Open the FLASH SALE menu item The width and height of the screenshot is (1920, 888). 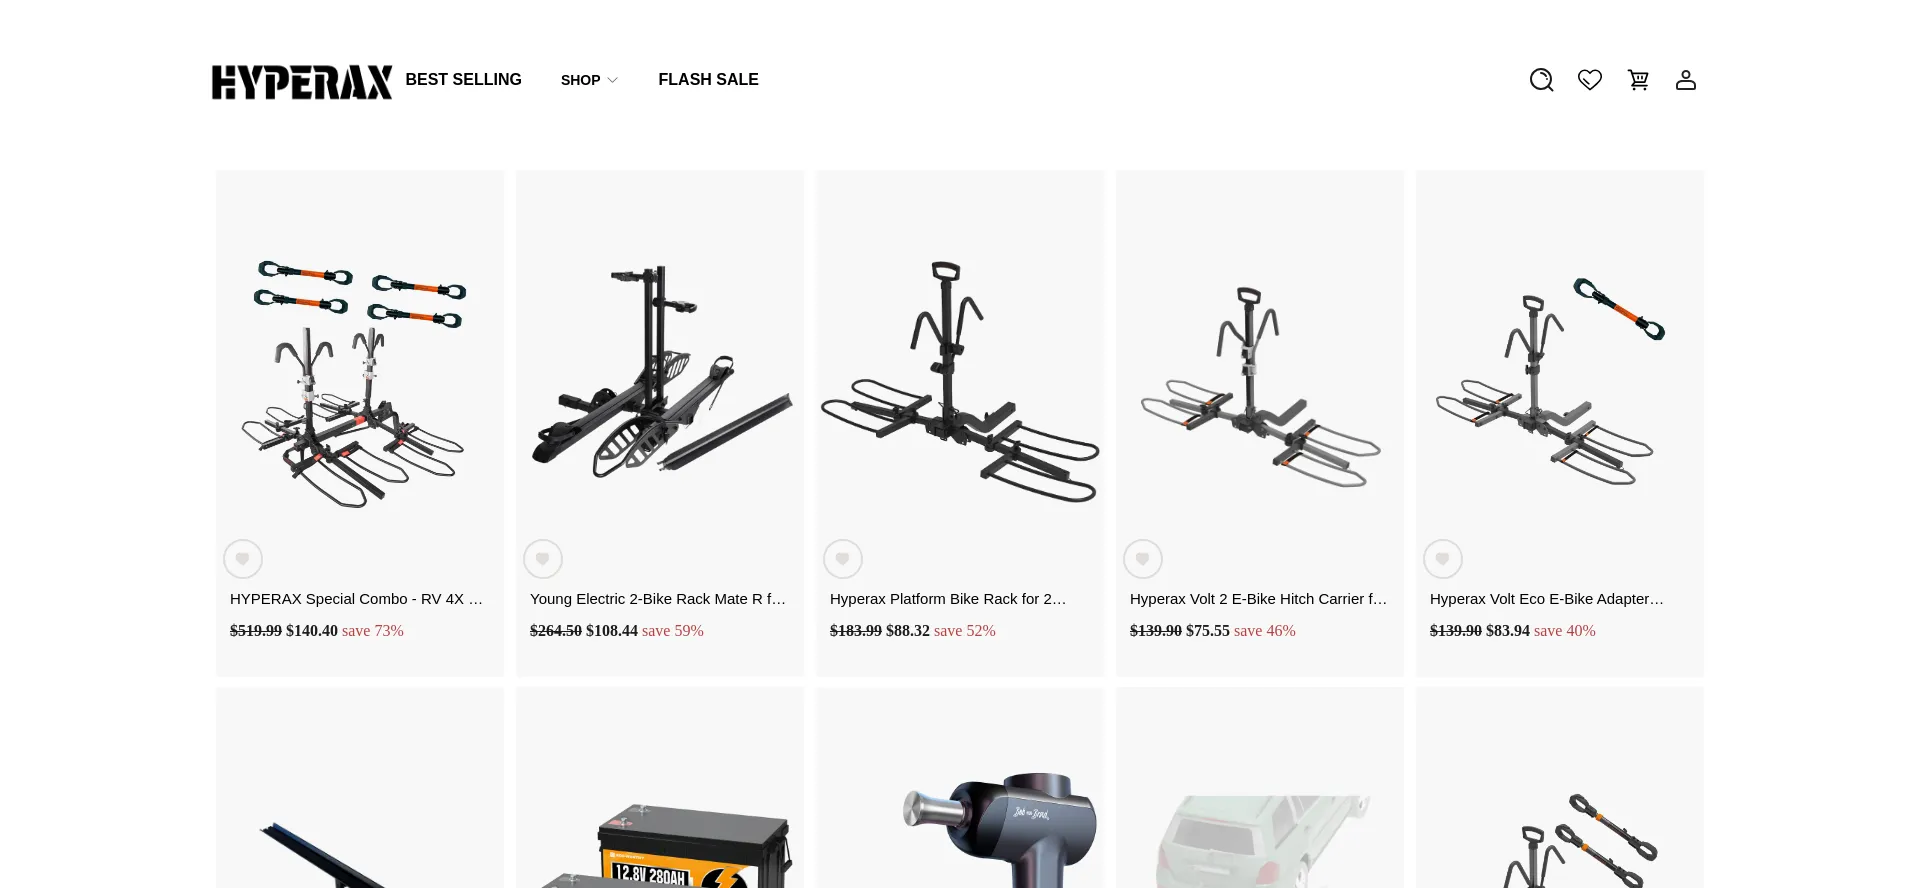pos(708,79)
